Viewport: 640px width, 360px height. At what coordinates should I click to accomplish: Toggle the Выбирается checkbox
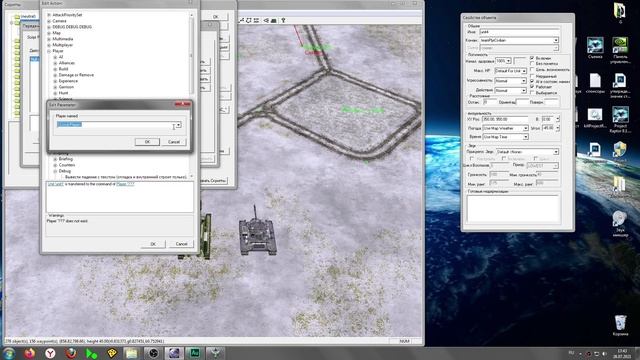click(532, 93)
